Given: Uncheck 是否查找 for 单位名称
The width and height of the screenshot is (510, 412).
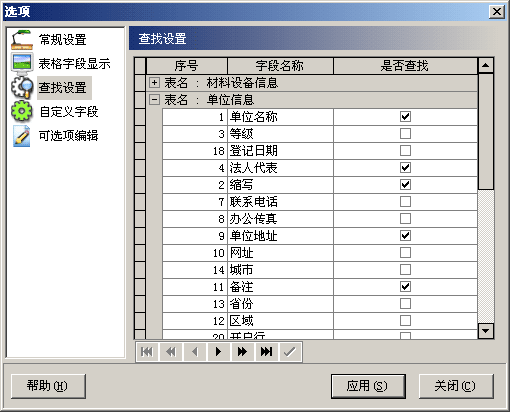Looking at the screenshot, I should [x=405, y=117].
